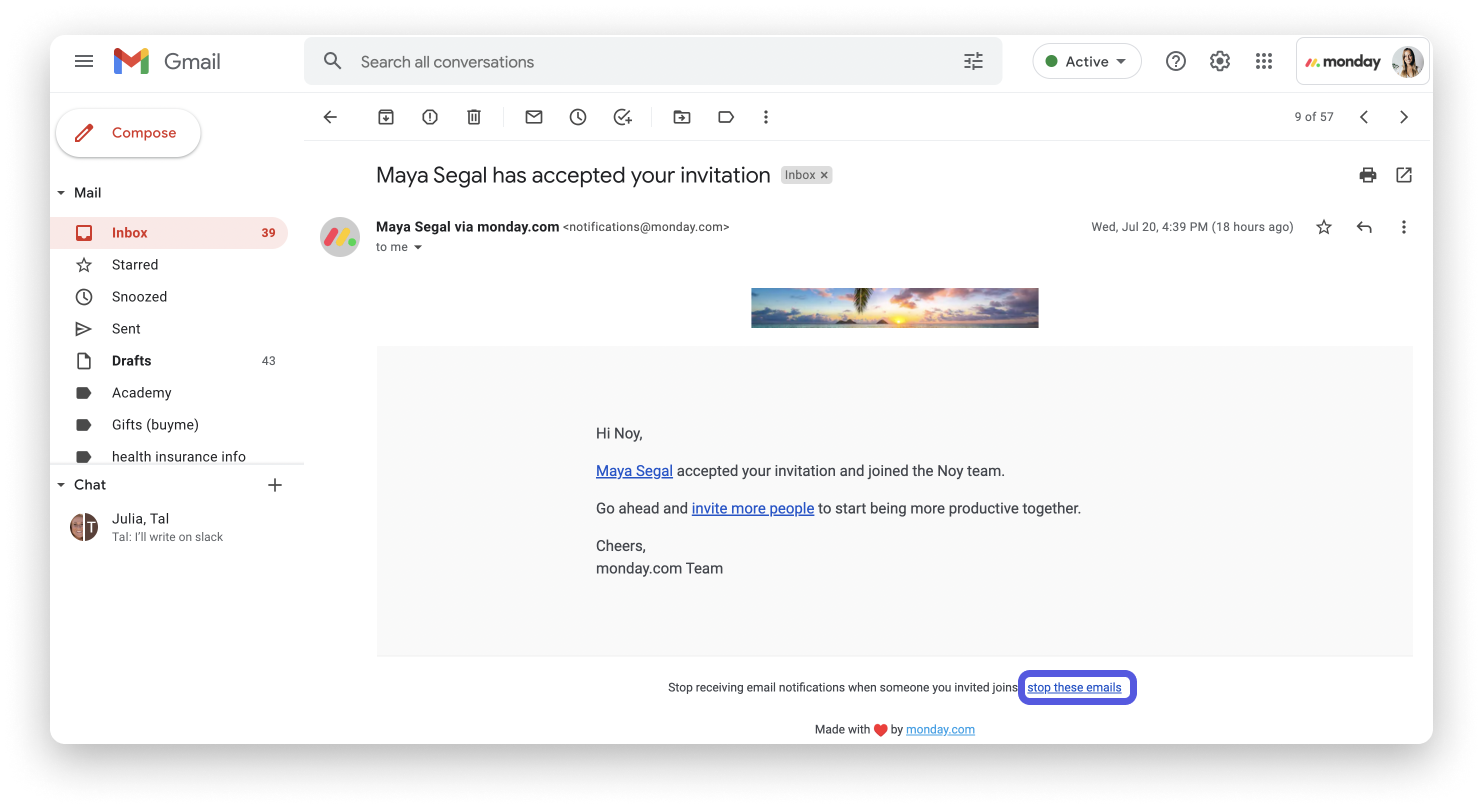The height and width of the screenshot is (809, 1483).
Task: Open the Labels icon in toolbar
Action: click(726, 117)
